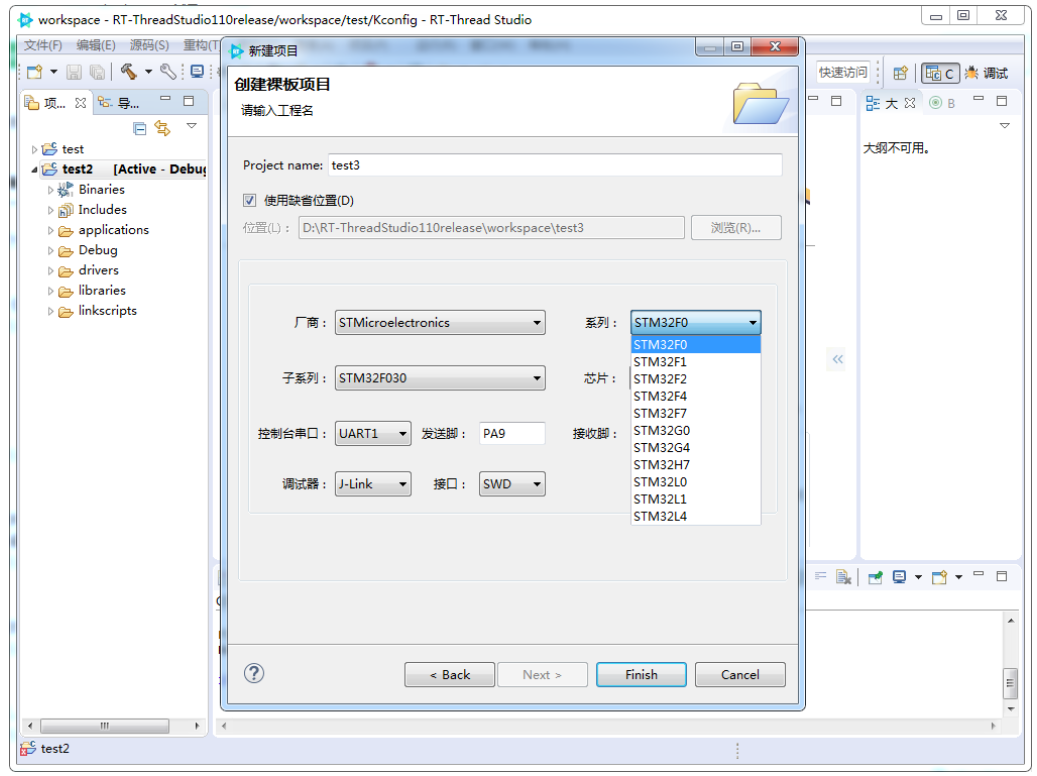Click the monitor terminal toolbar icon
This screenshot has height=776, width=1037.
click(x=197, y=71)
